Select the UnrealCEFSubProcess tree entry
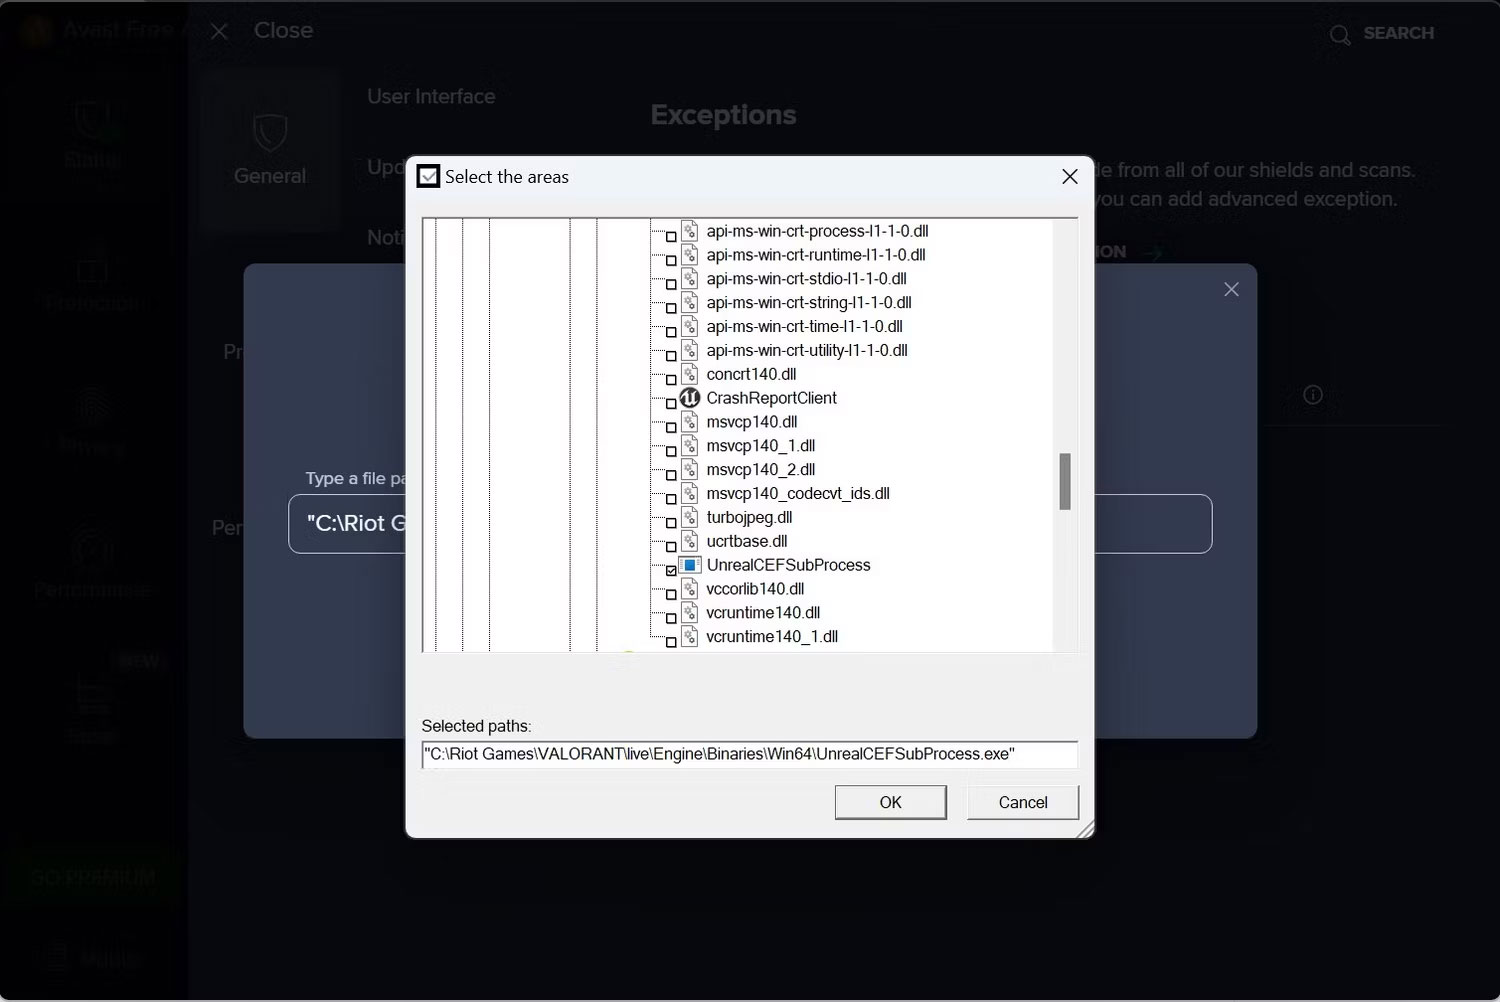Image resolution: width=1500 pixels, height=1002 pixels. click(788, 565)
